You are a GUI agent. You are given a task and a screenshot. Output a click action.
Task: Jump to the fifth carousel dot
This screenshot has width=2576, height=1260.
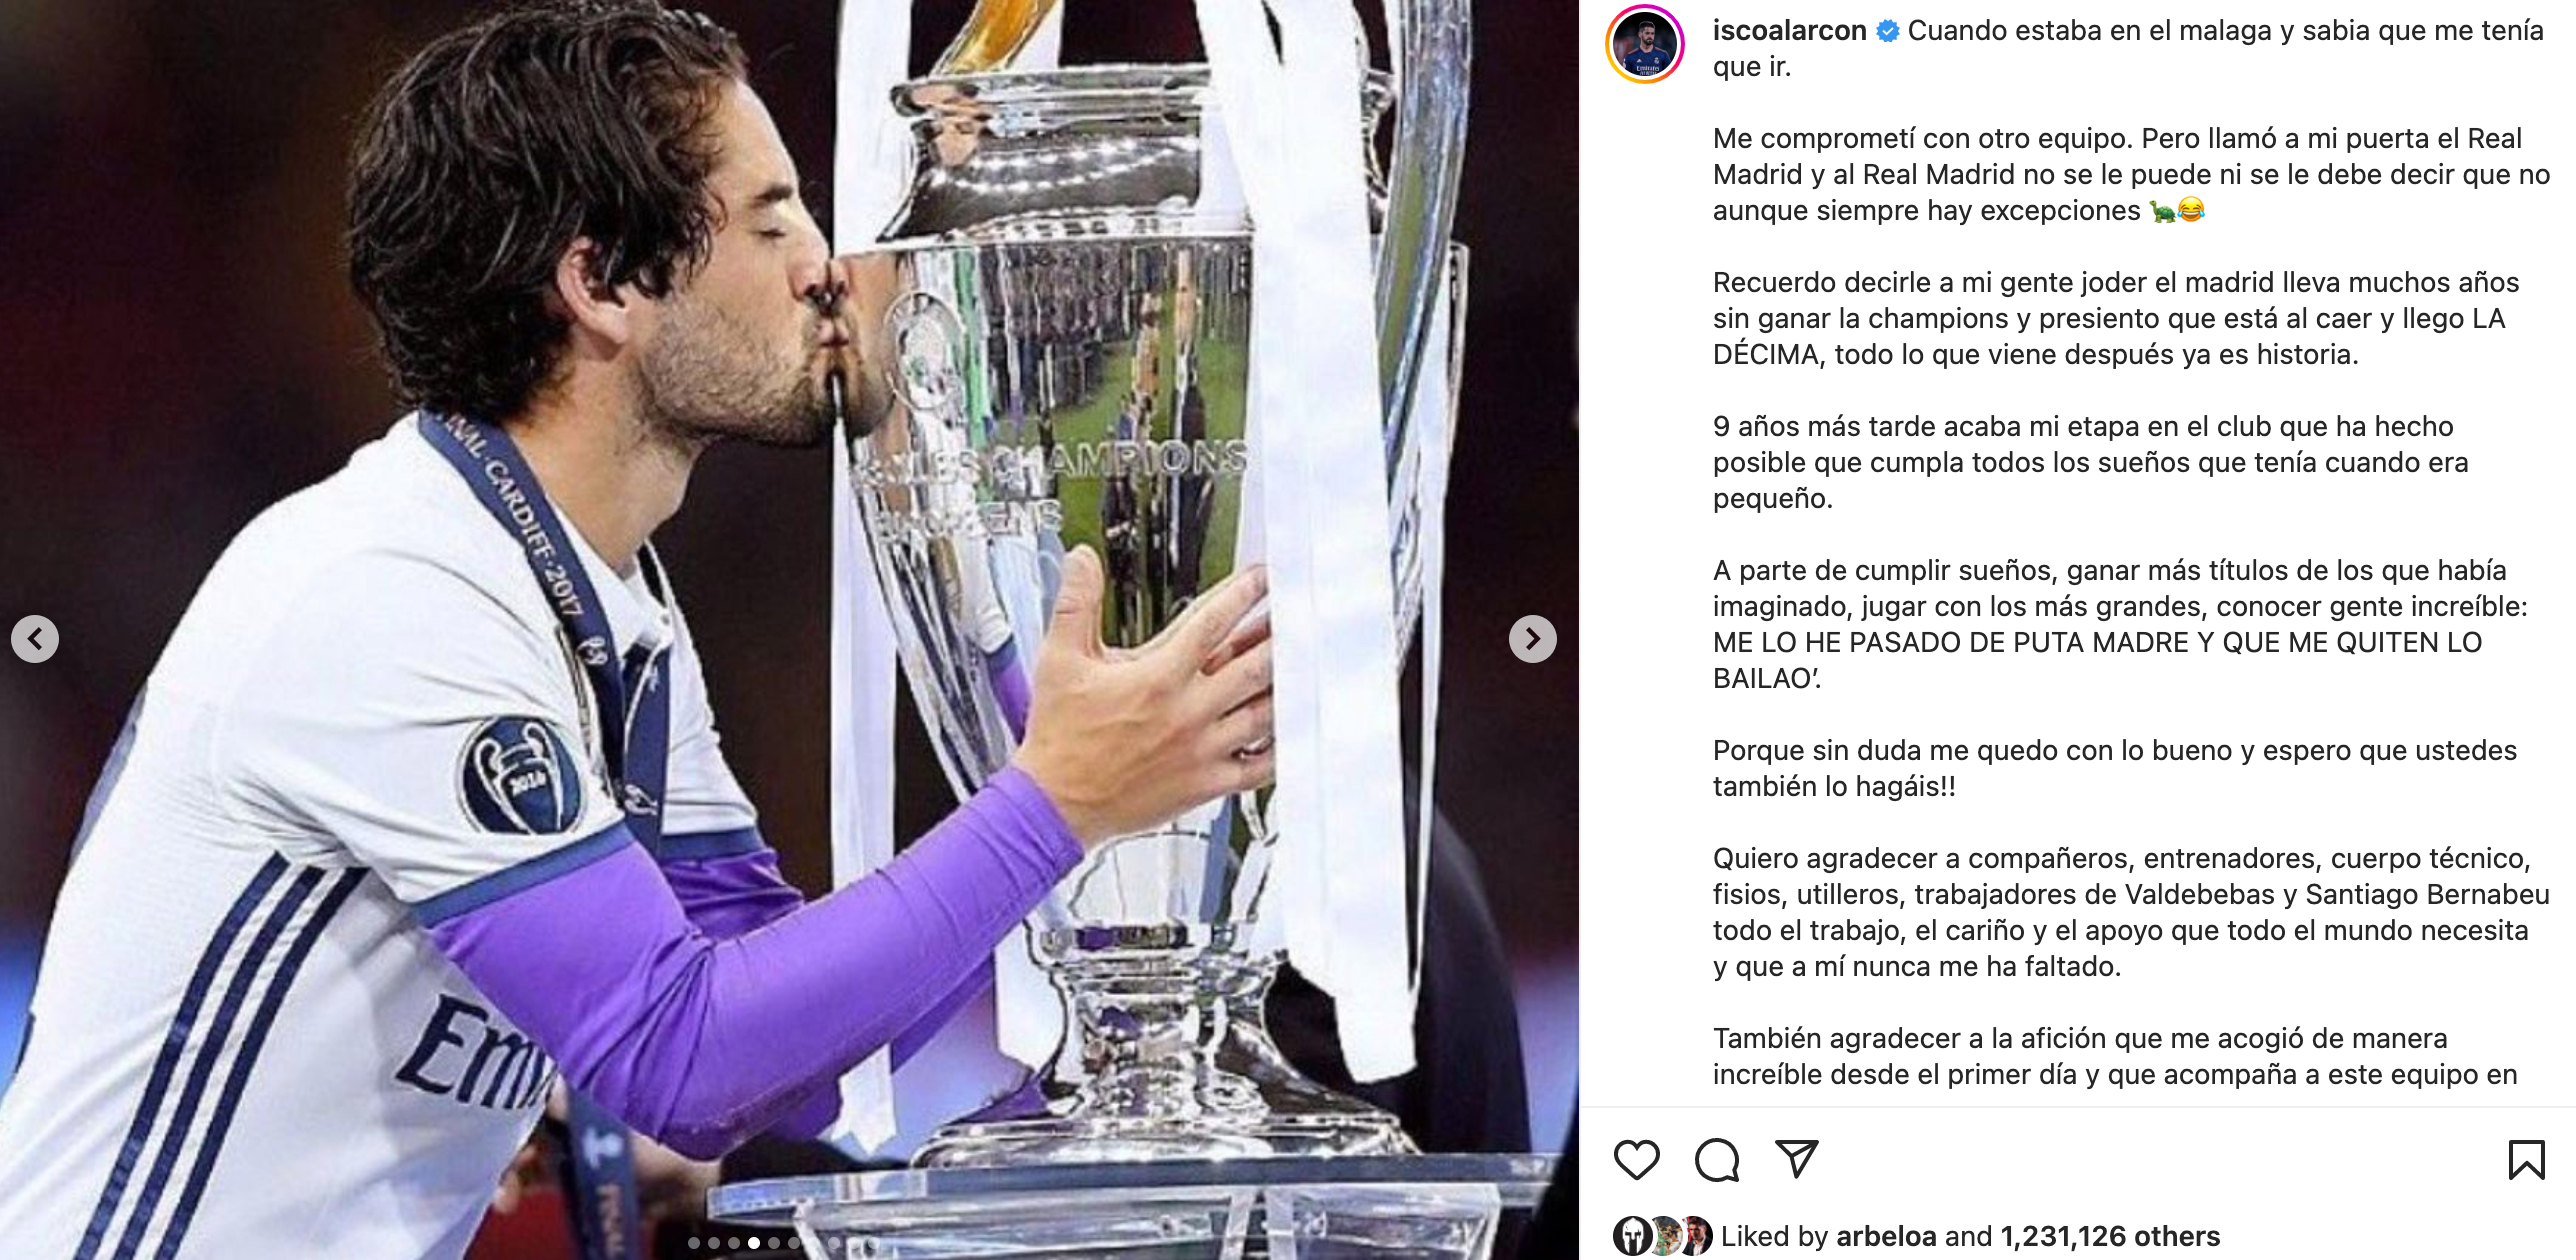point(774,1243)
